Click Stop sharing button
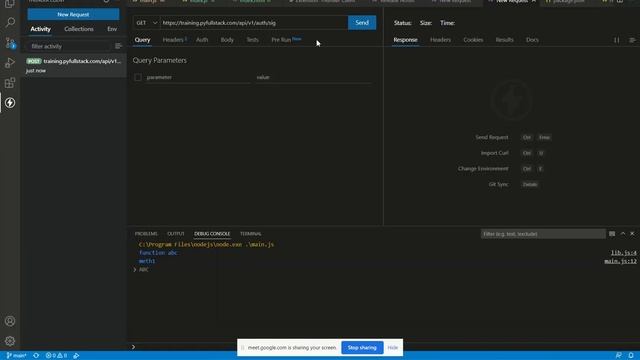640x360 pixels. tap(362, 348)
